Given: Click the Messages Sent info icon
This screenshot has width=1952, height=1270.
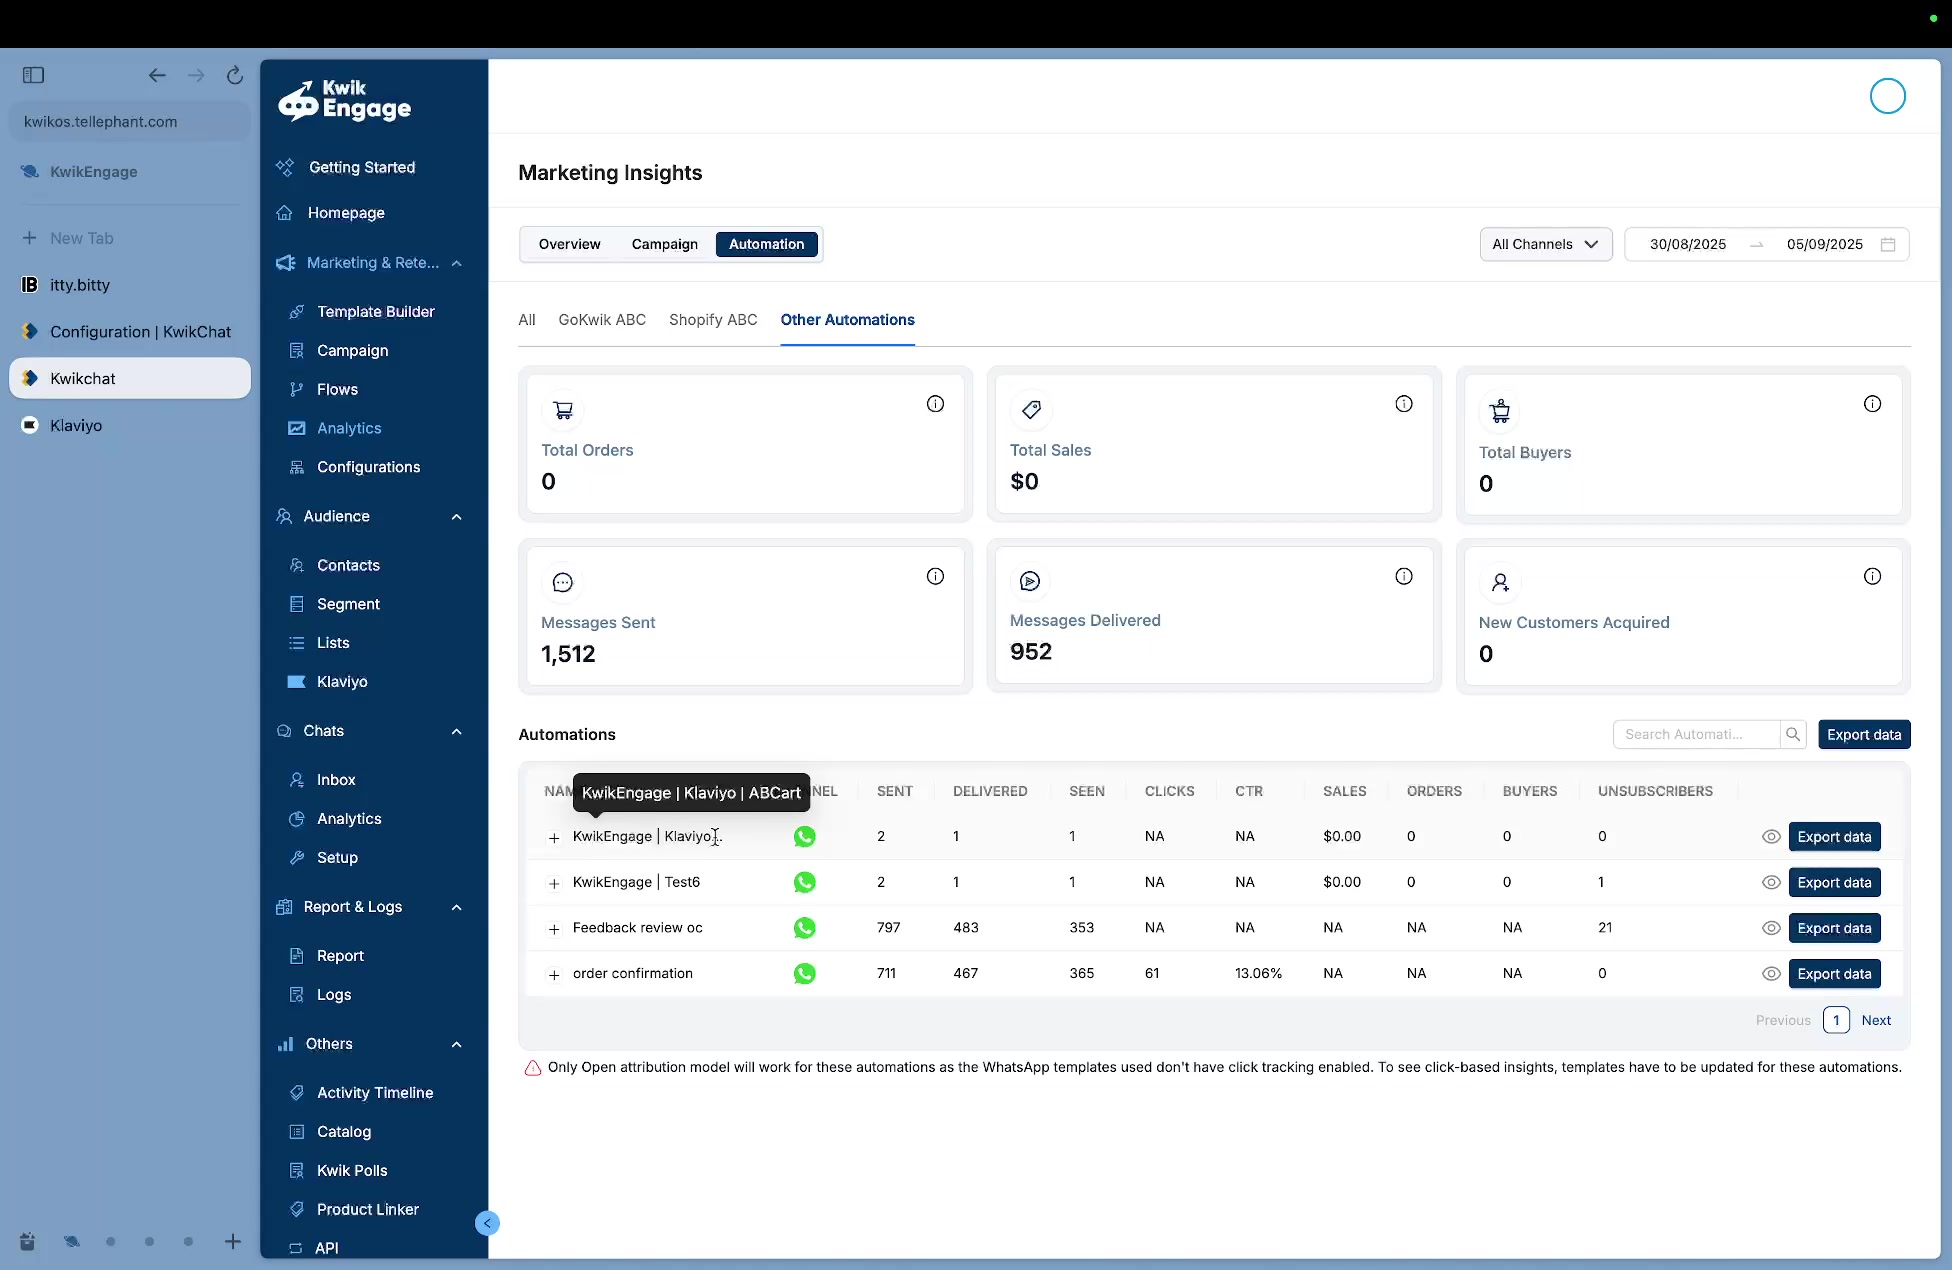Looking at the screenshot, I should pos(935,576).
